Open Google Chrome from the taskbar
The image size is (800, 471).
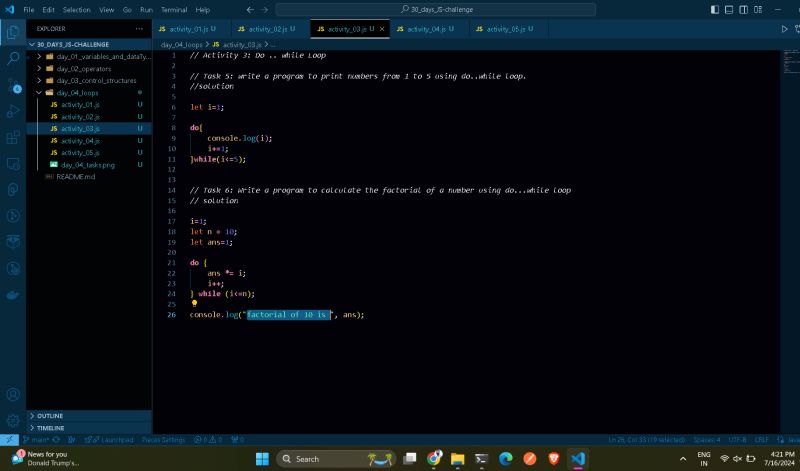[x=434, y=459]
